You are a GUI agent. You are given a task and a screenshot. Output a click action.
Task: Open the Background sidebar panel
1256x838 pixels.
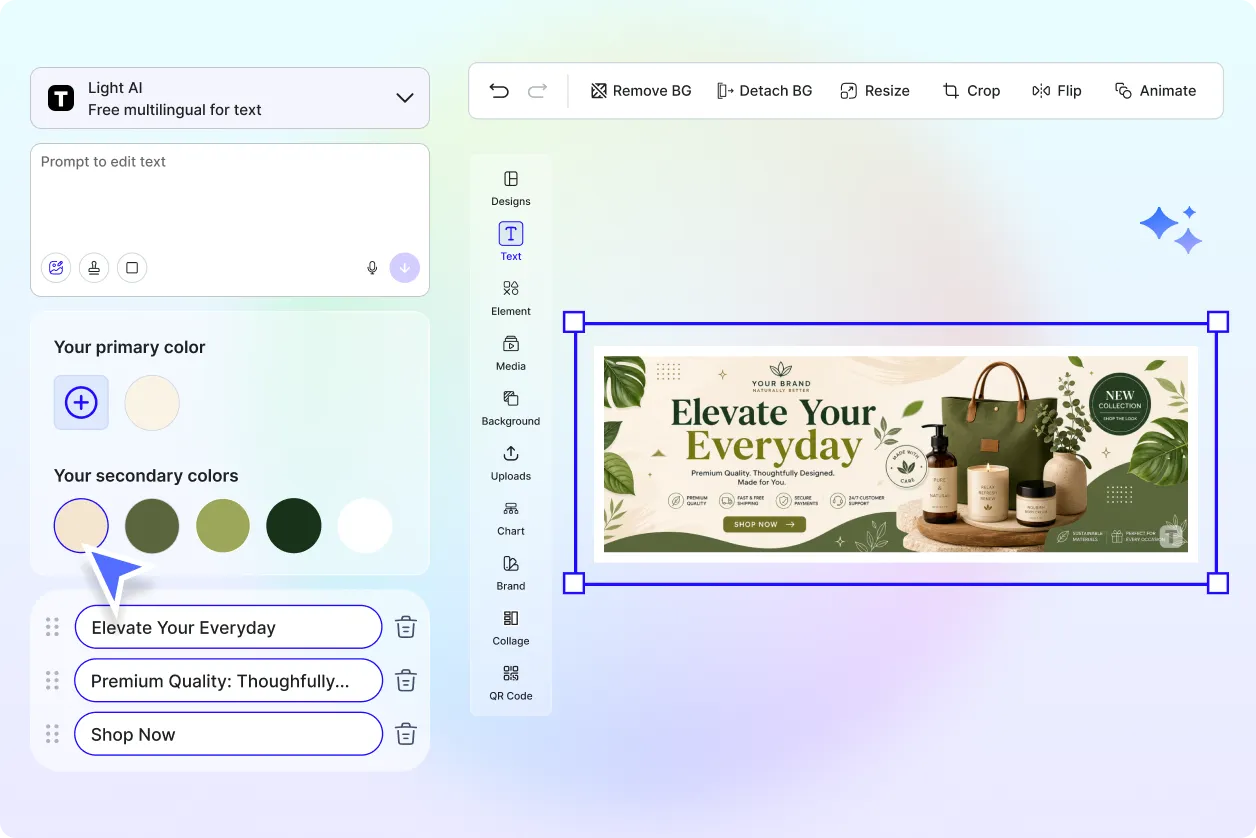(511, 408)
